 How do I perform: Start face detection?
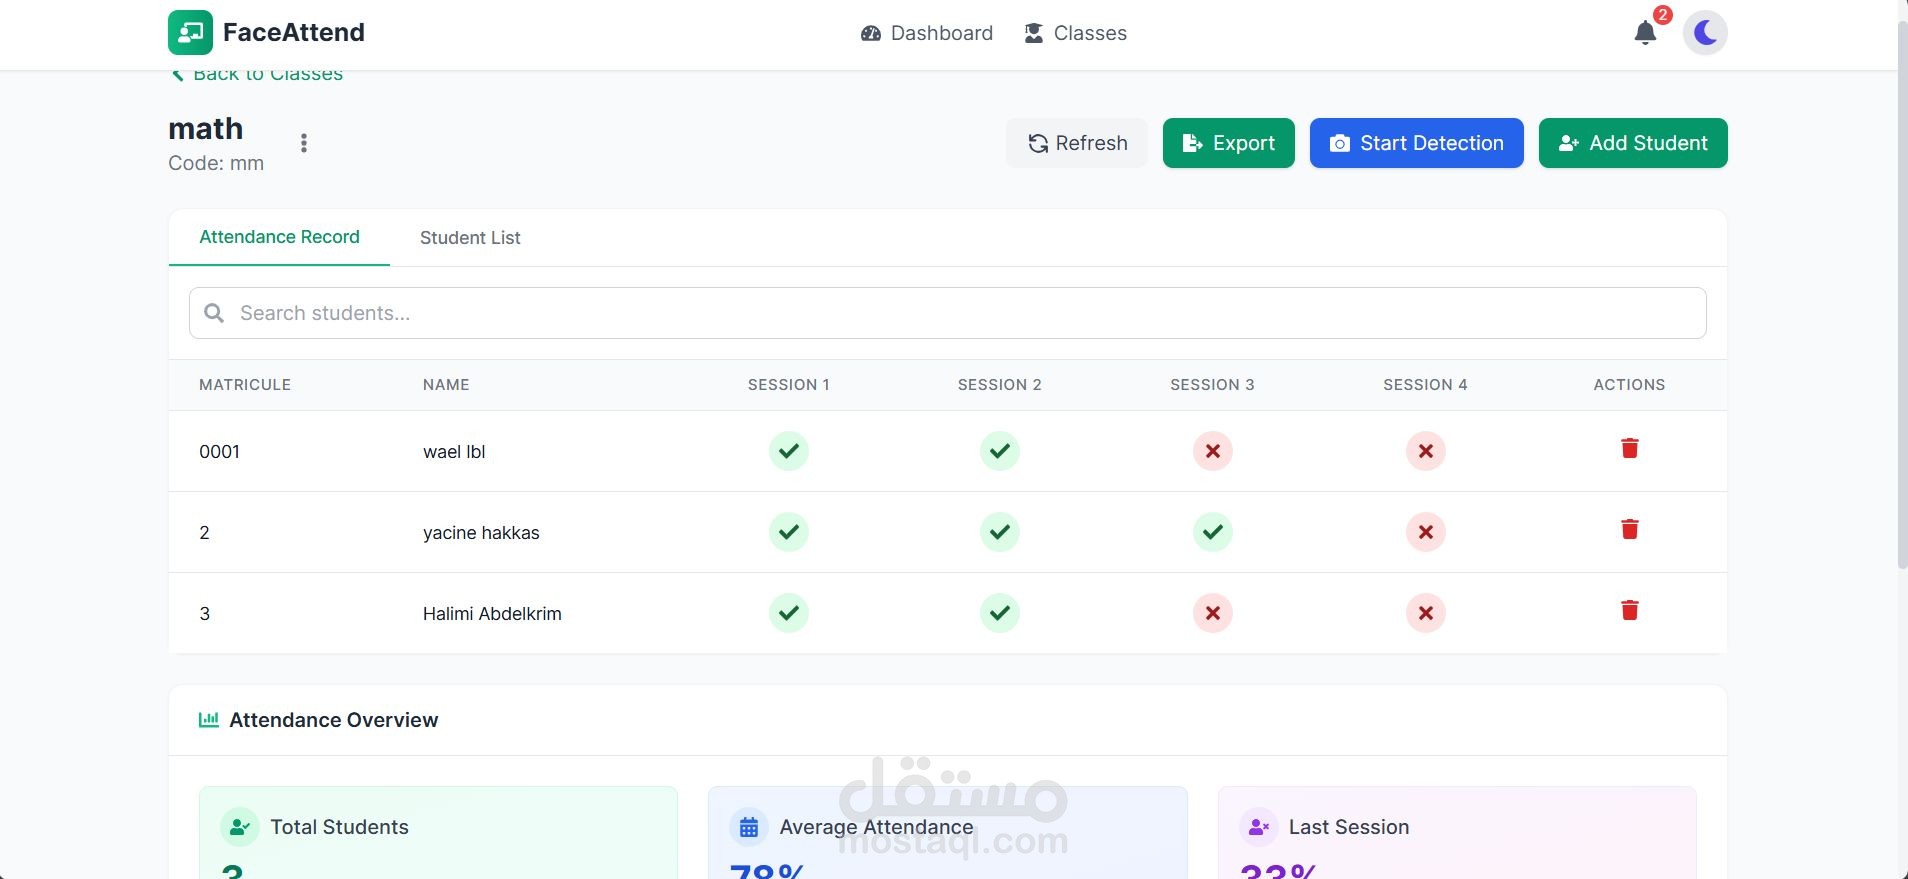[1416, 143]
